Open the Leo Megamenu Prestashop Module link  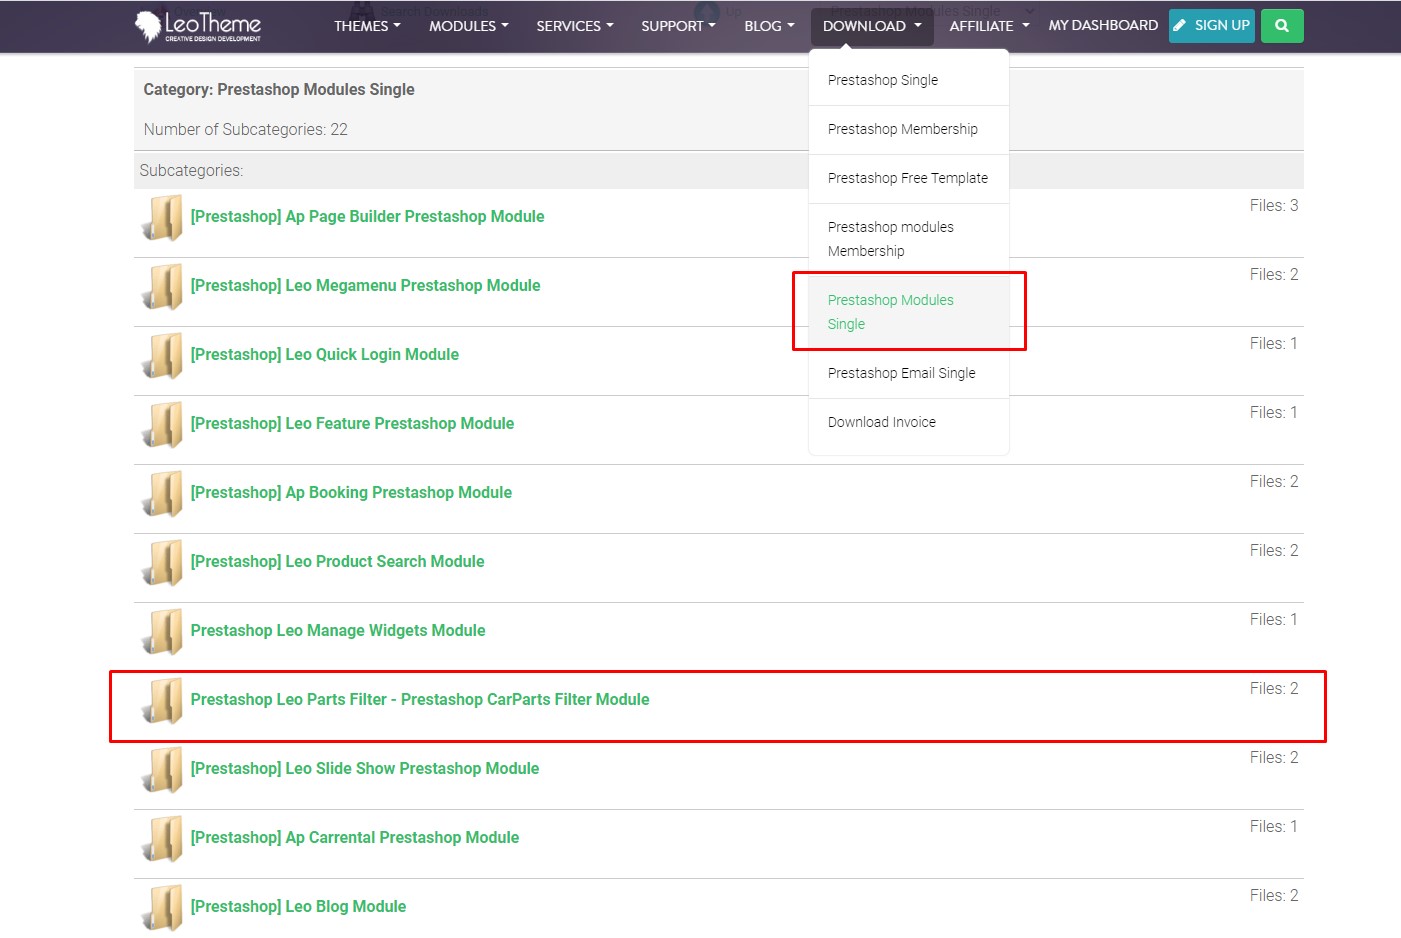click(365, 285)
